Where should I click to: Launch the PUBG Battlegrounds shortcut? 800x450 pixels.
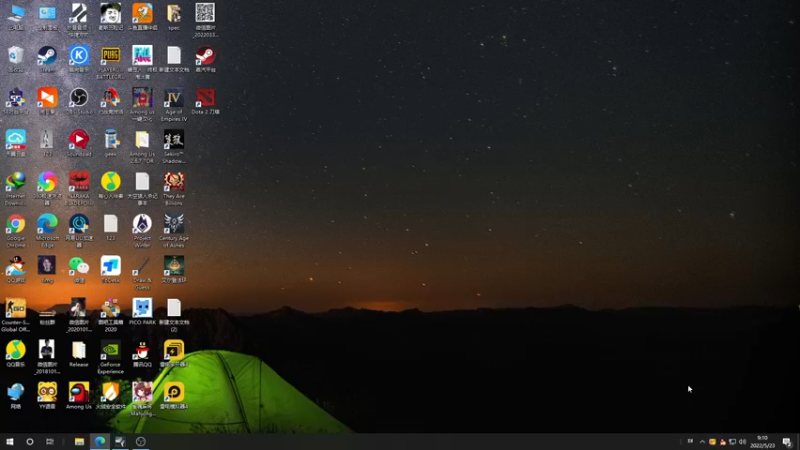110,56
